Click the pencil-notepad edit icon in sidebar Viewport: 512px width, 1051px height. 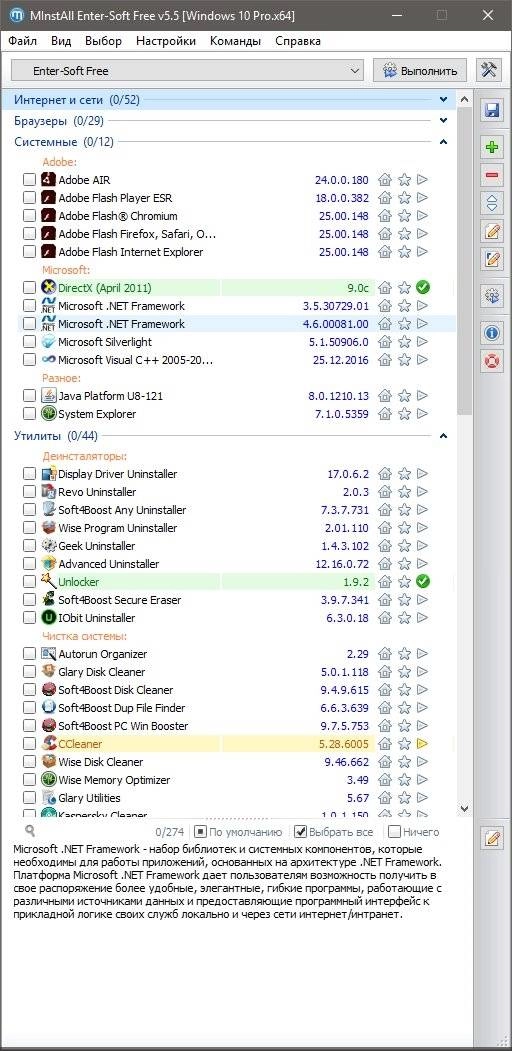[x=492, y=231]
